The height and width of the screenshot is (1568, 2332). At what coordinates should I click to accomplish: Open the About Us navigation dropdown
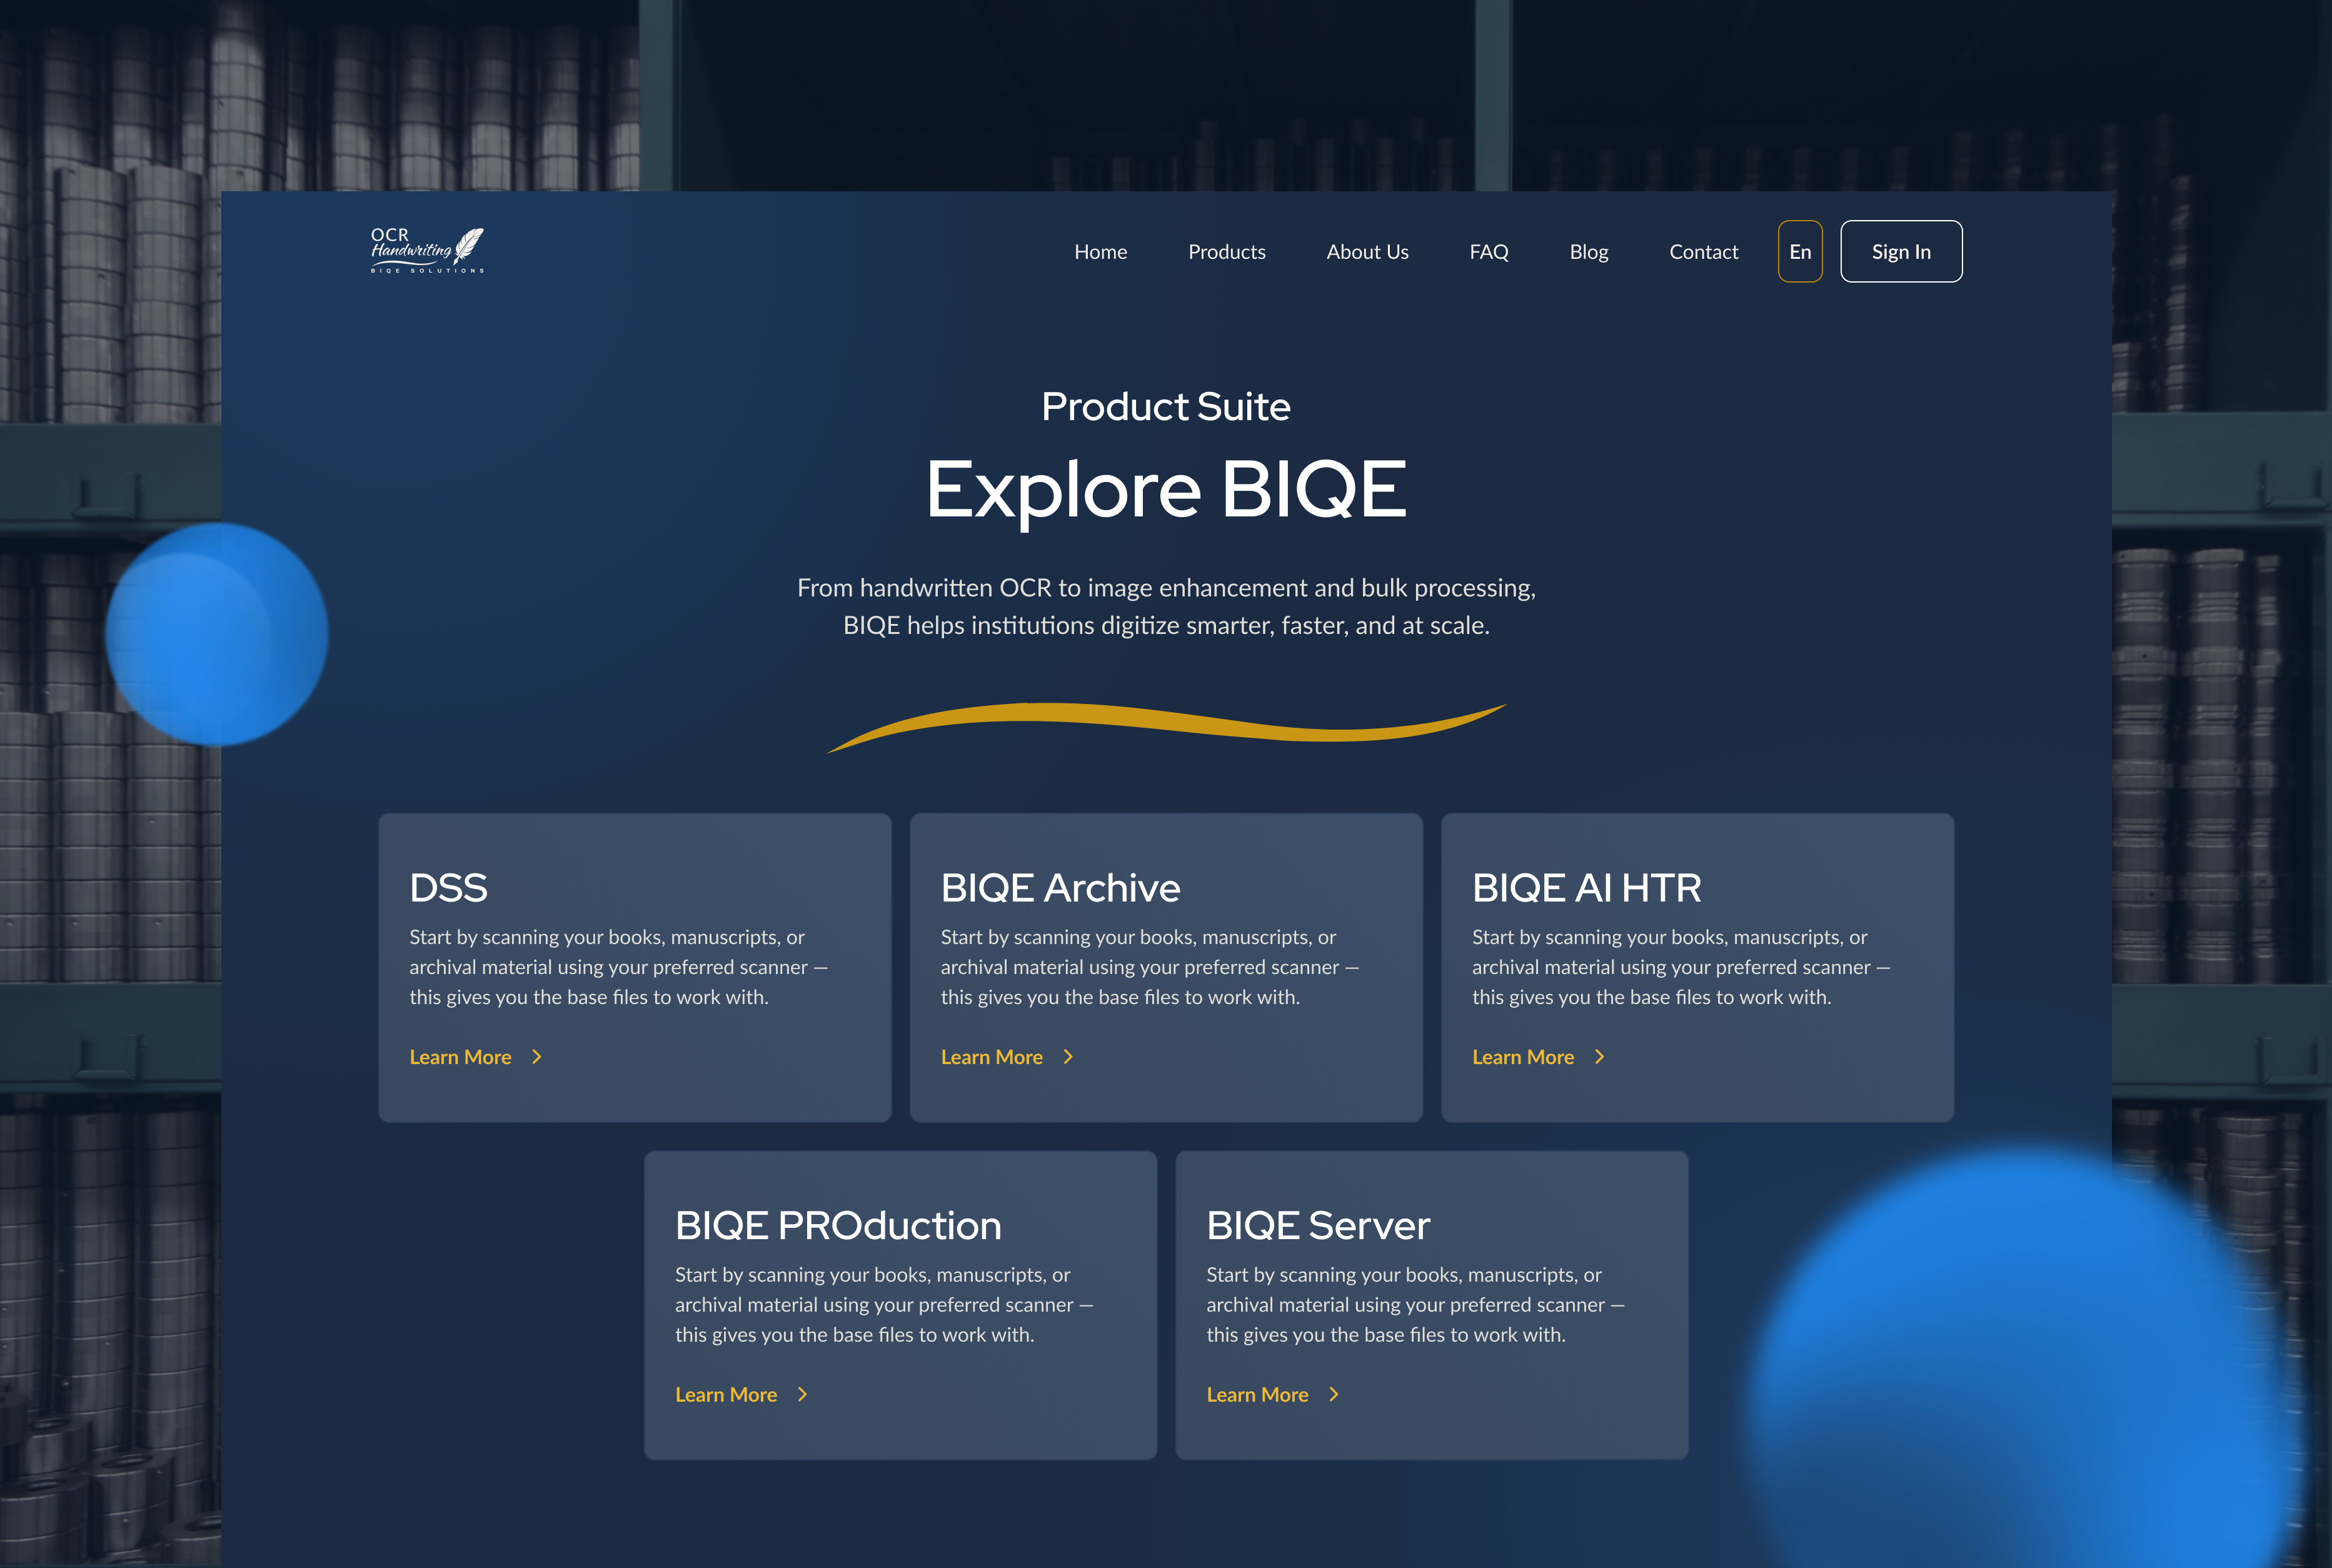pyautogui.click(x=1367, y=251)
